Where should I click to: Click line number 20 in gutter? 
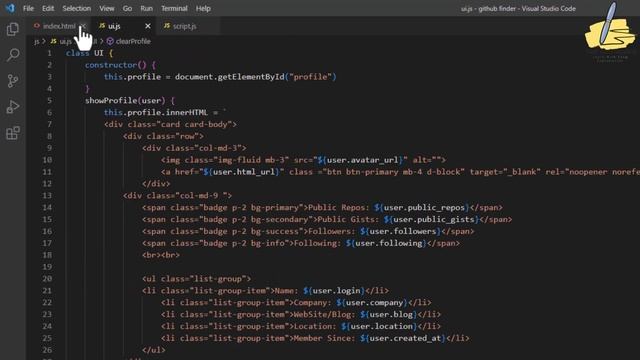(x=47, y=279)
